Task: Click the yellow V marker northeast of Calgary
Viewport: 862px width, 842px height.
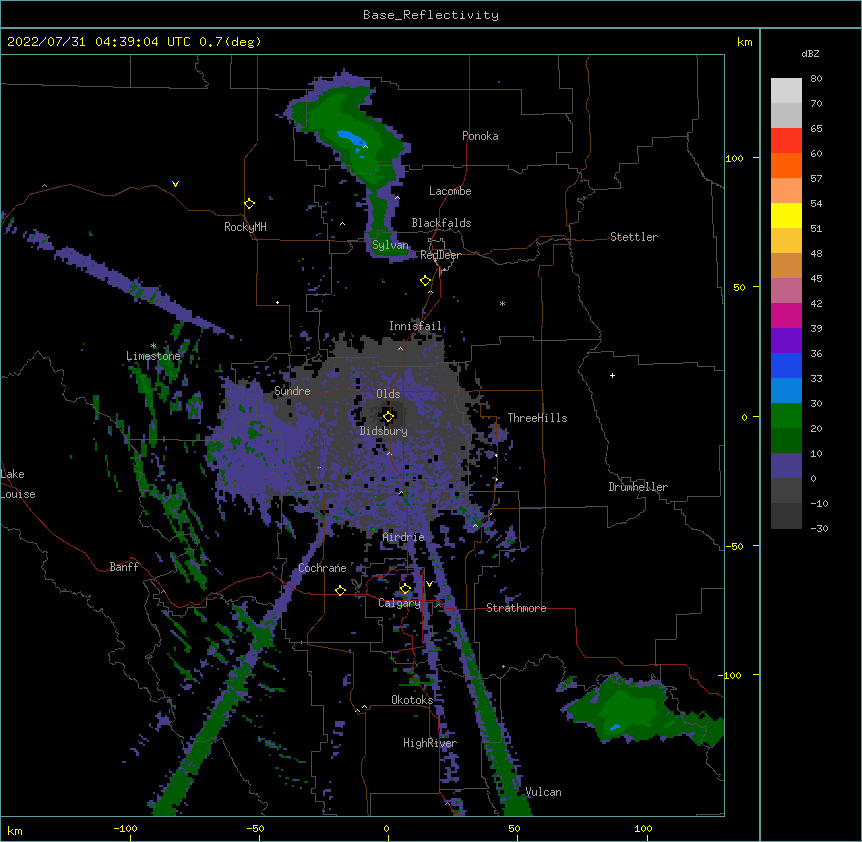Action: [x=429, y=584]
